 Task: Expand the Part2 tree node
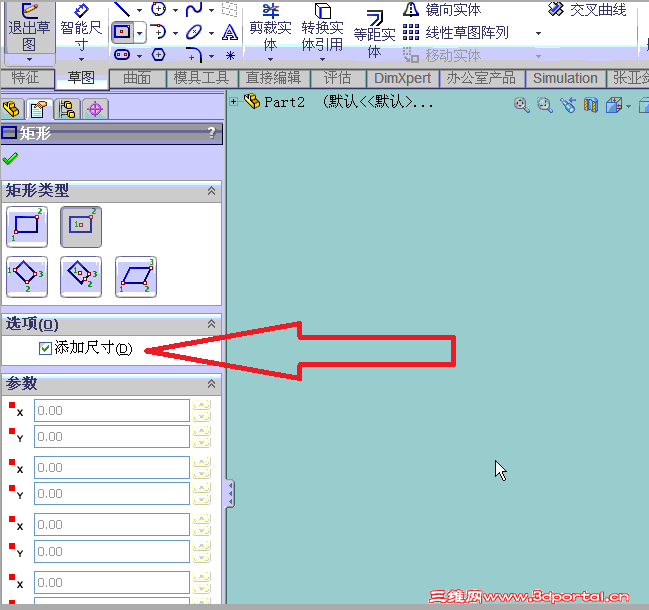(233, 101)
